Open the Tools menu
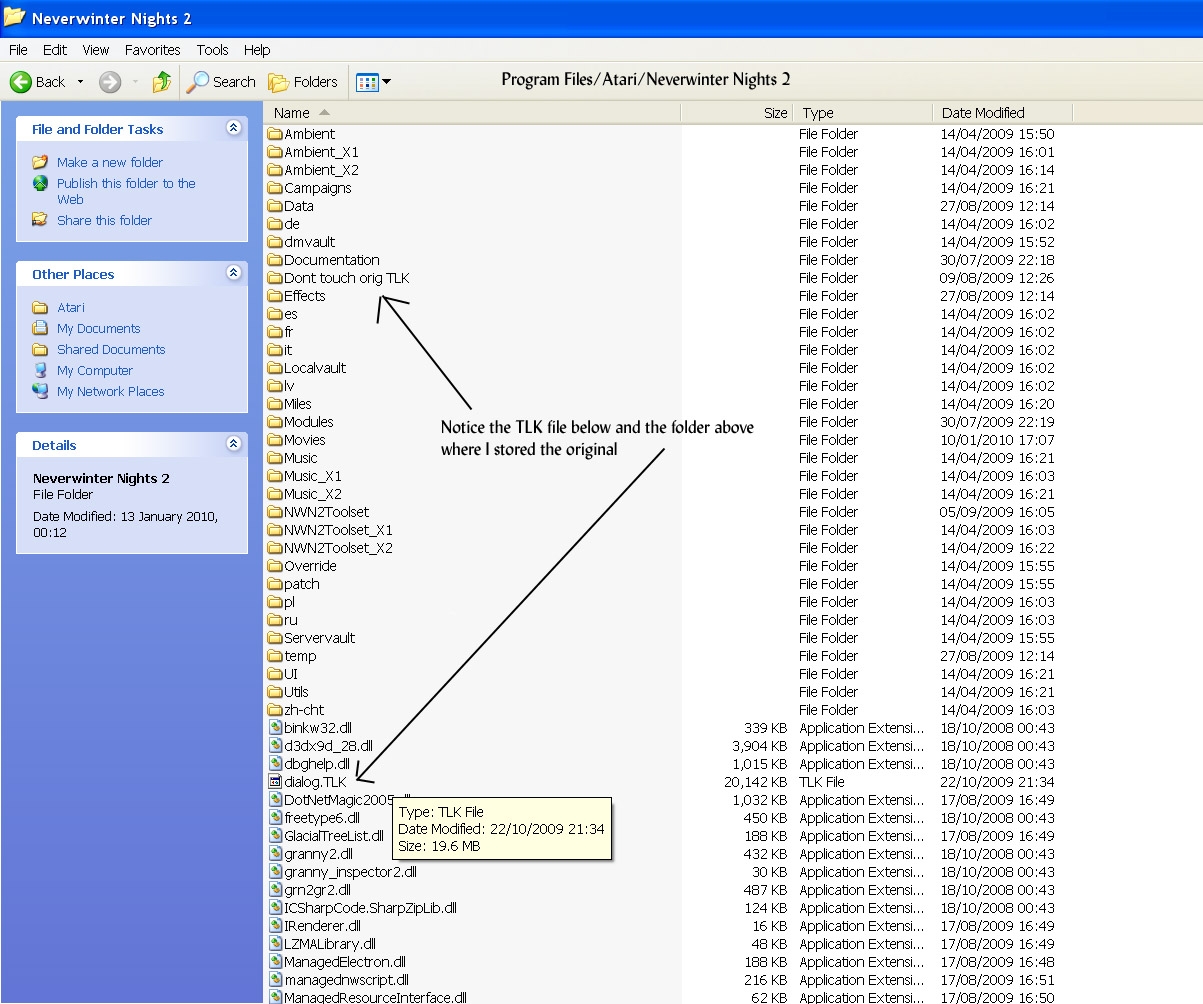The image size is (1203, 1004). click(x=212, y=50)
